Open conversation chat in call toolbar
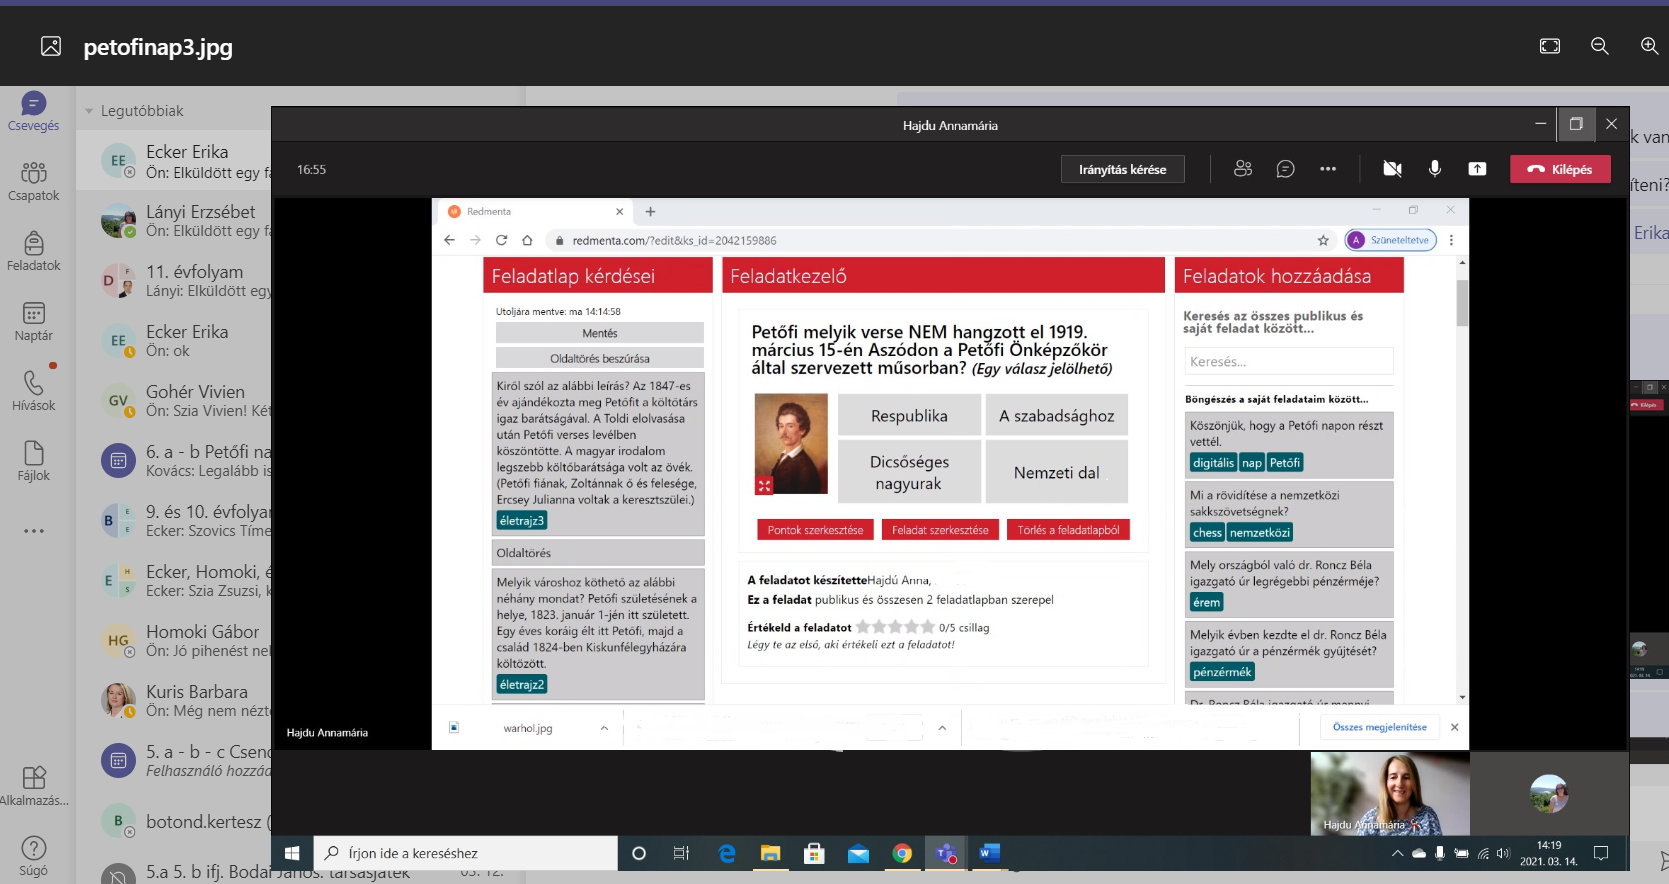 pos(1286,169)
